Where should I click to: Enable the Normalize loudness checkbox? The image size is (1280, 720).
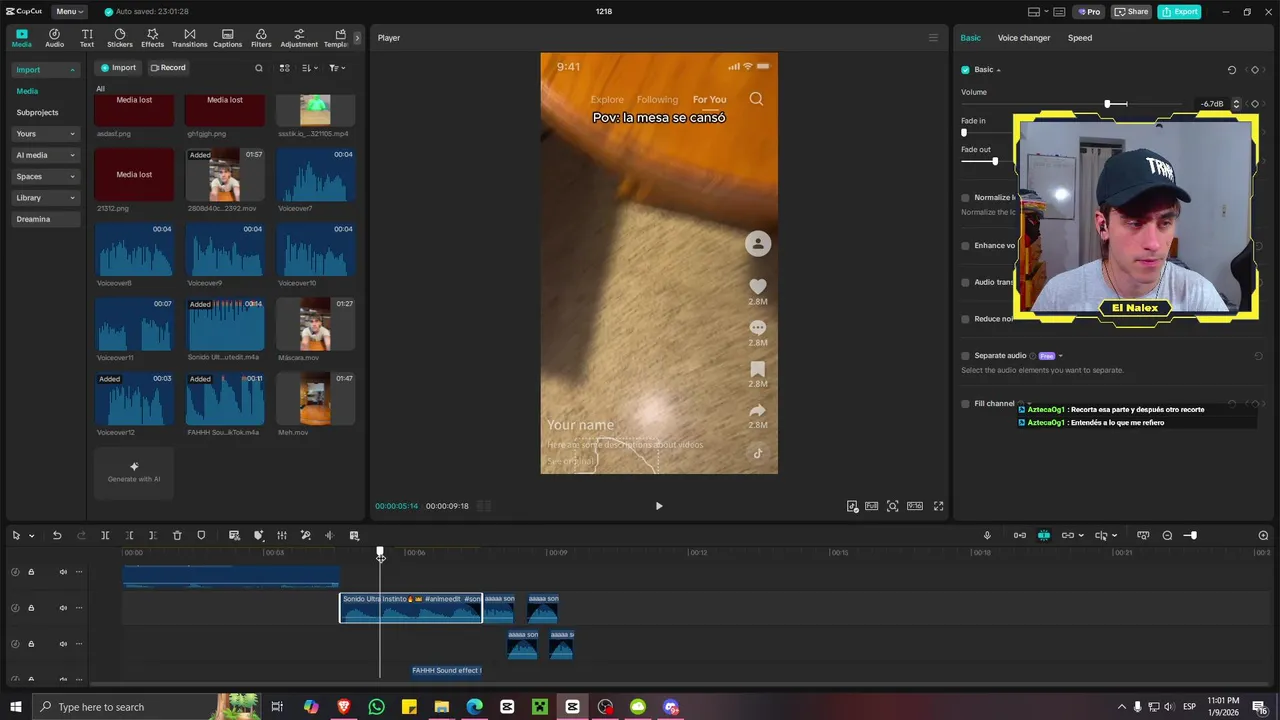[x=965, y=198]
